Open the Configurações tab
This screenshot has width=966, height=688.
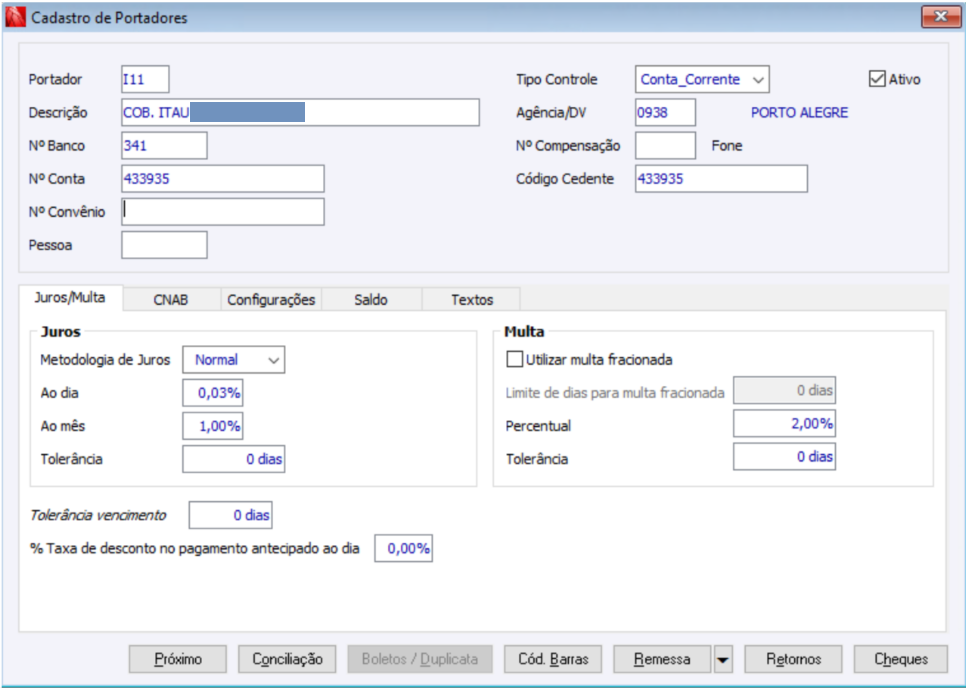[x=271, y=299]
